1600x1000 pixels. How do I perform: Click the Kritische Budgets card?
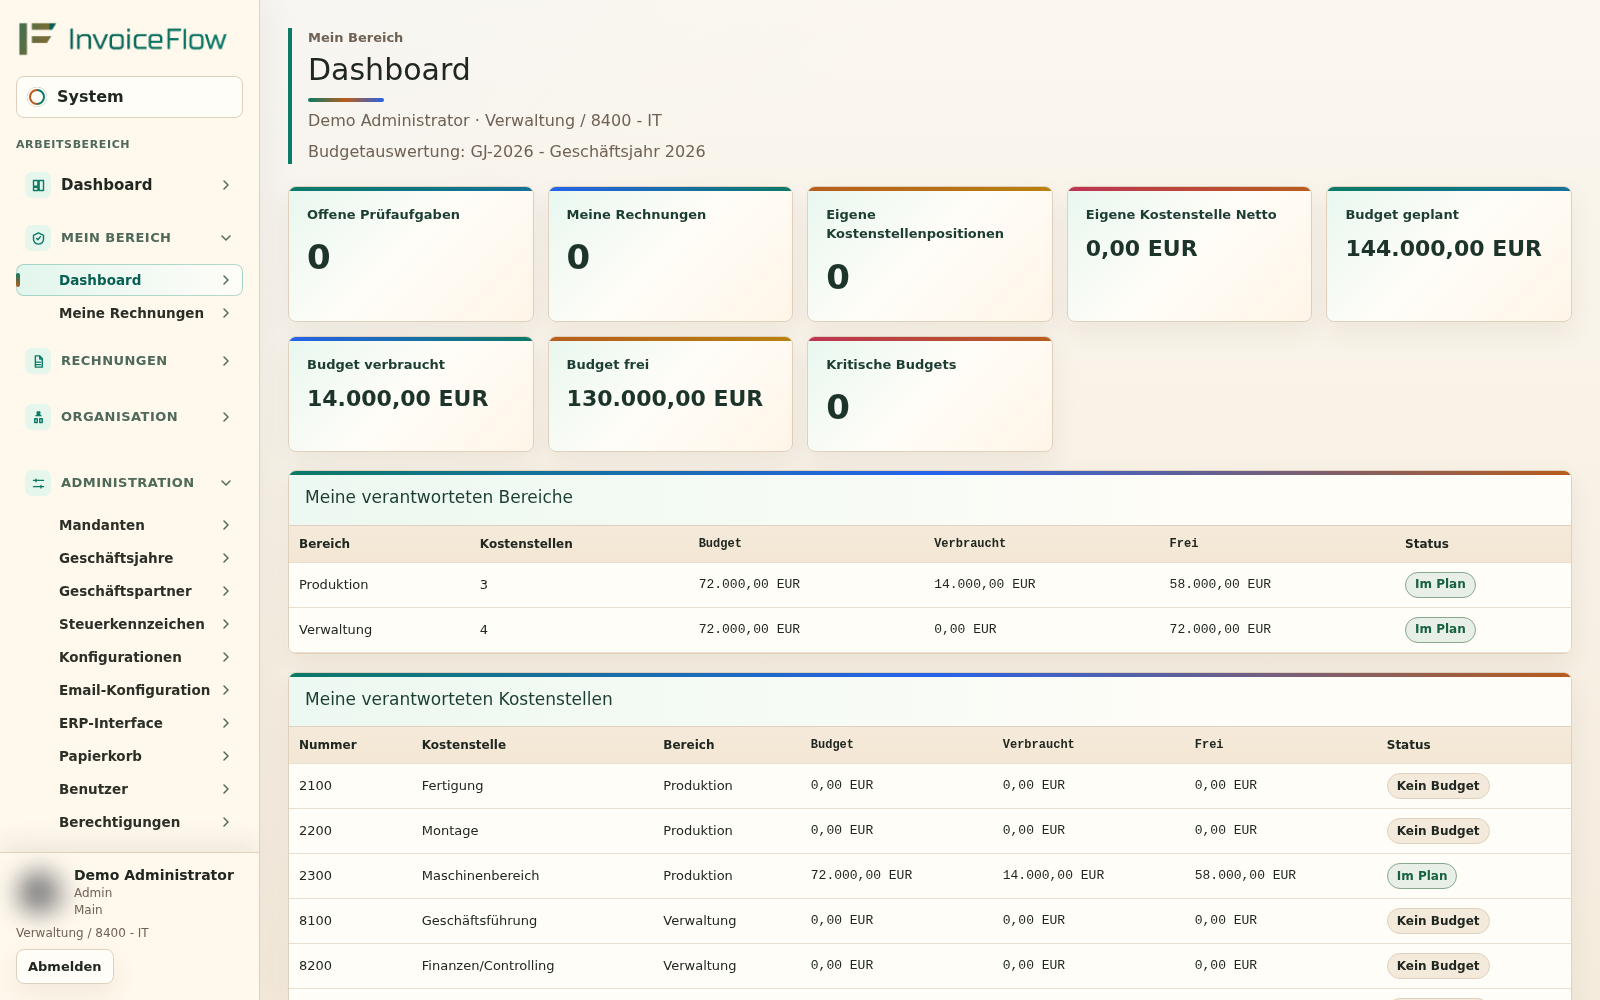pyautogui.click(x=930, y=394)
